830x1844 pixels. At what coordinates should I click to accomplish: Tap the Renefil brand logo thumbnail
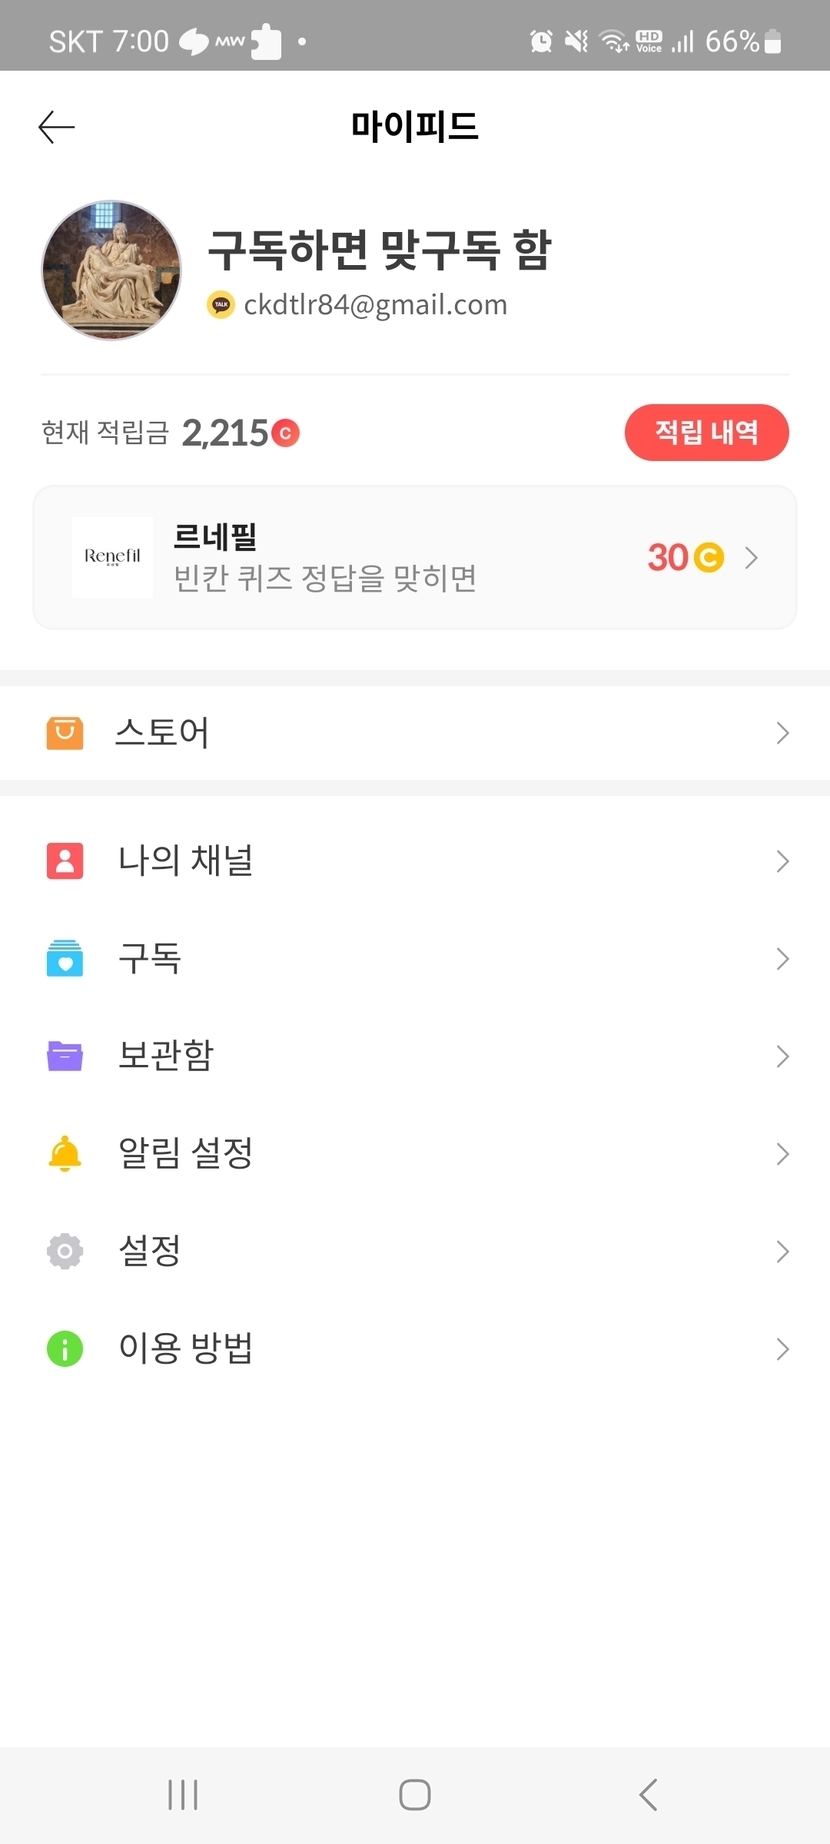tap(112, 557)
